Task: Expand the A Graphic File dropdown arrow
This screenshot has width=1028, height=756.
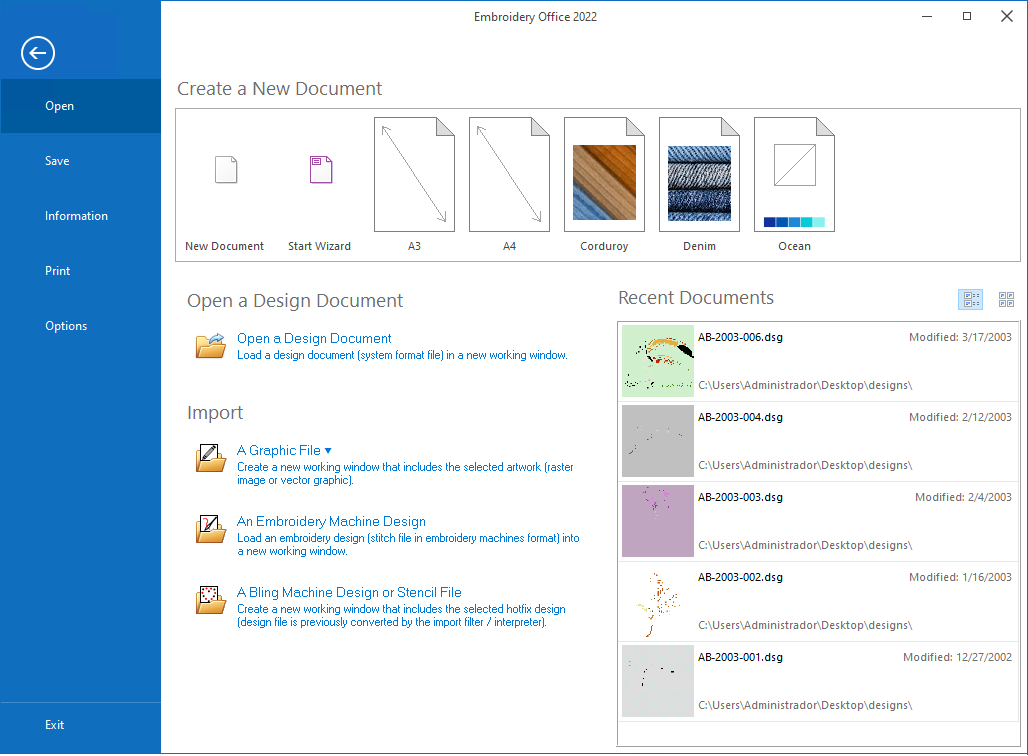Action: tap(328, 451)
